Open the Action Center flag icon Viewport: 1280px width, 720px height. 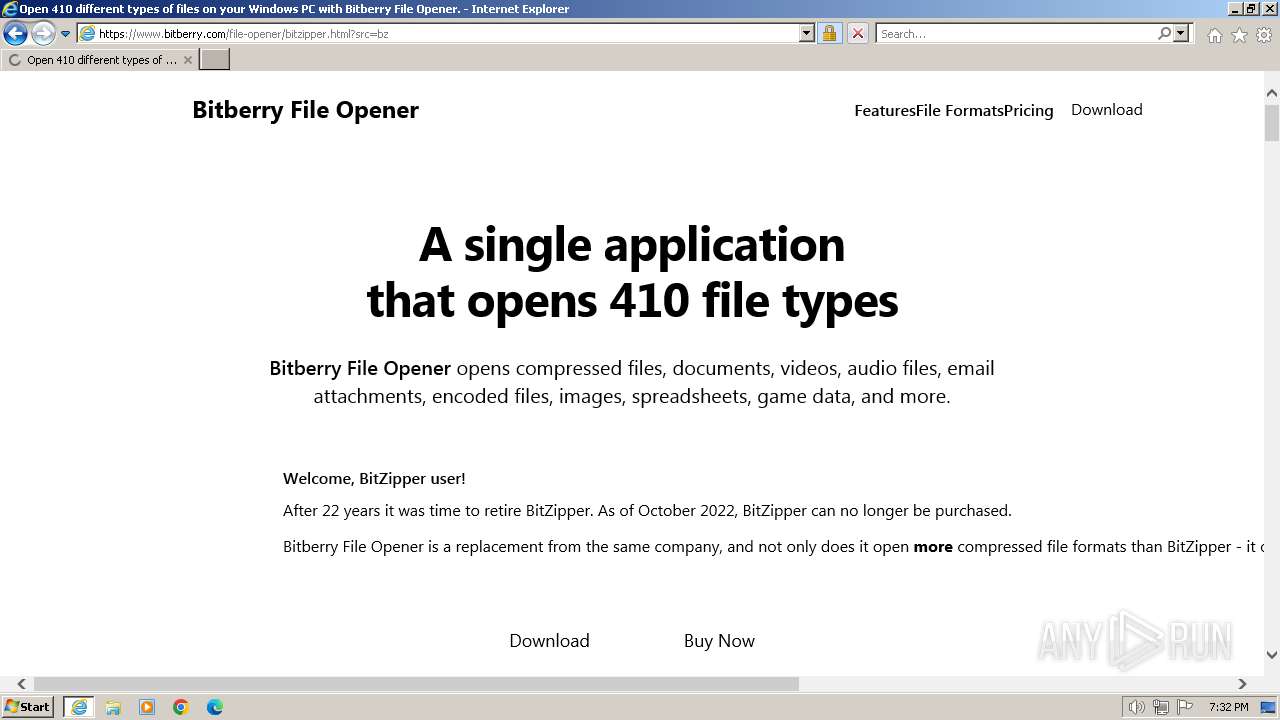click(1185, 707)
